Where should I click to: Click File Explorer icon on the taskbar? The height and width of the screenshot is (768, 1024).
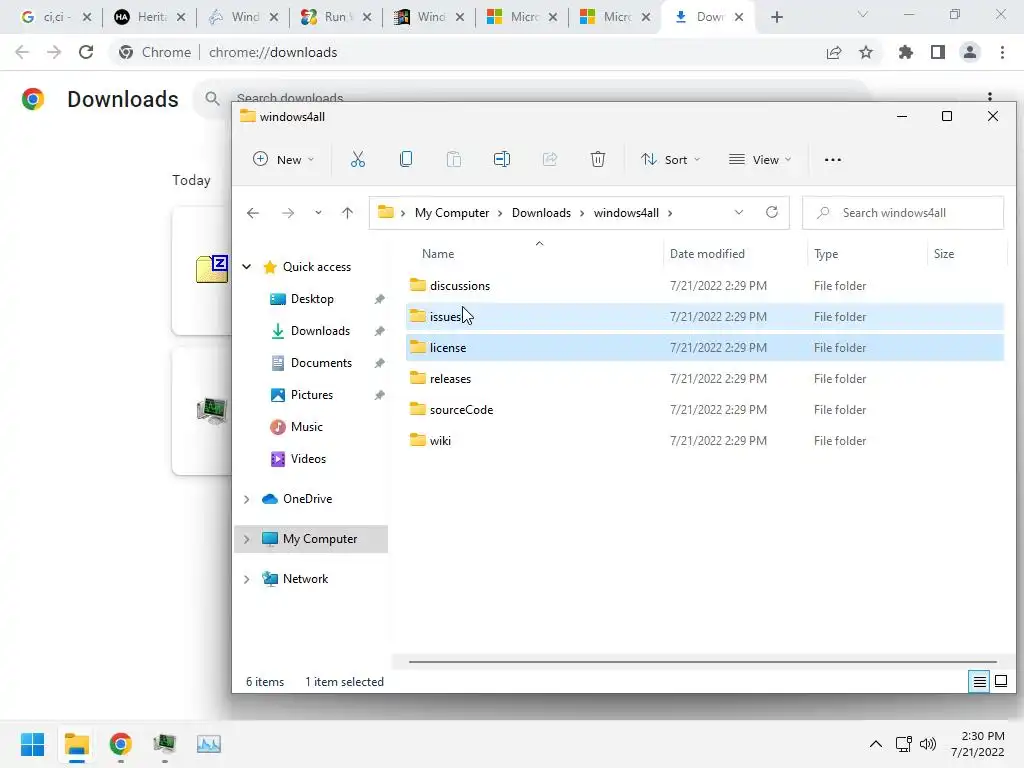click(x=76, y=744)
